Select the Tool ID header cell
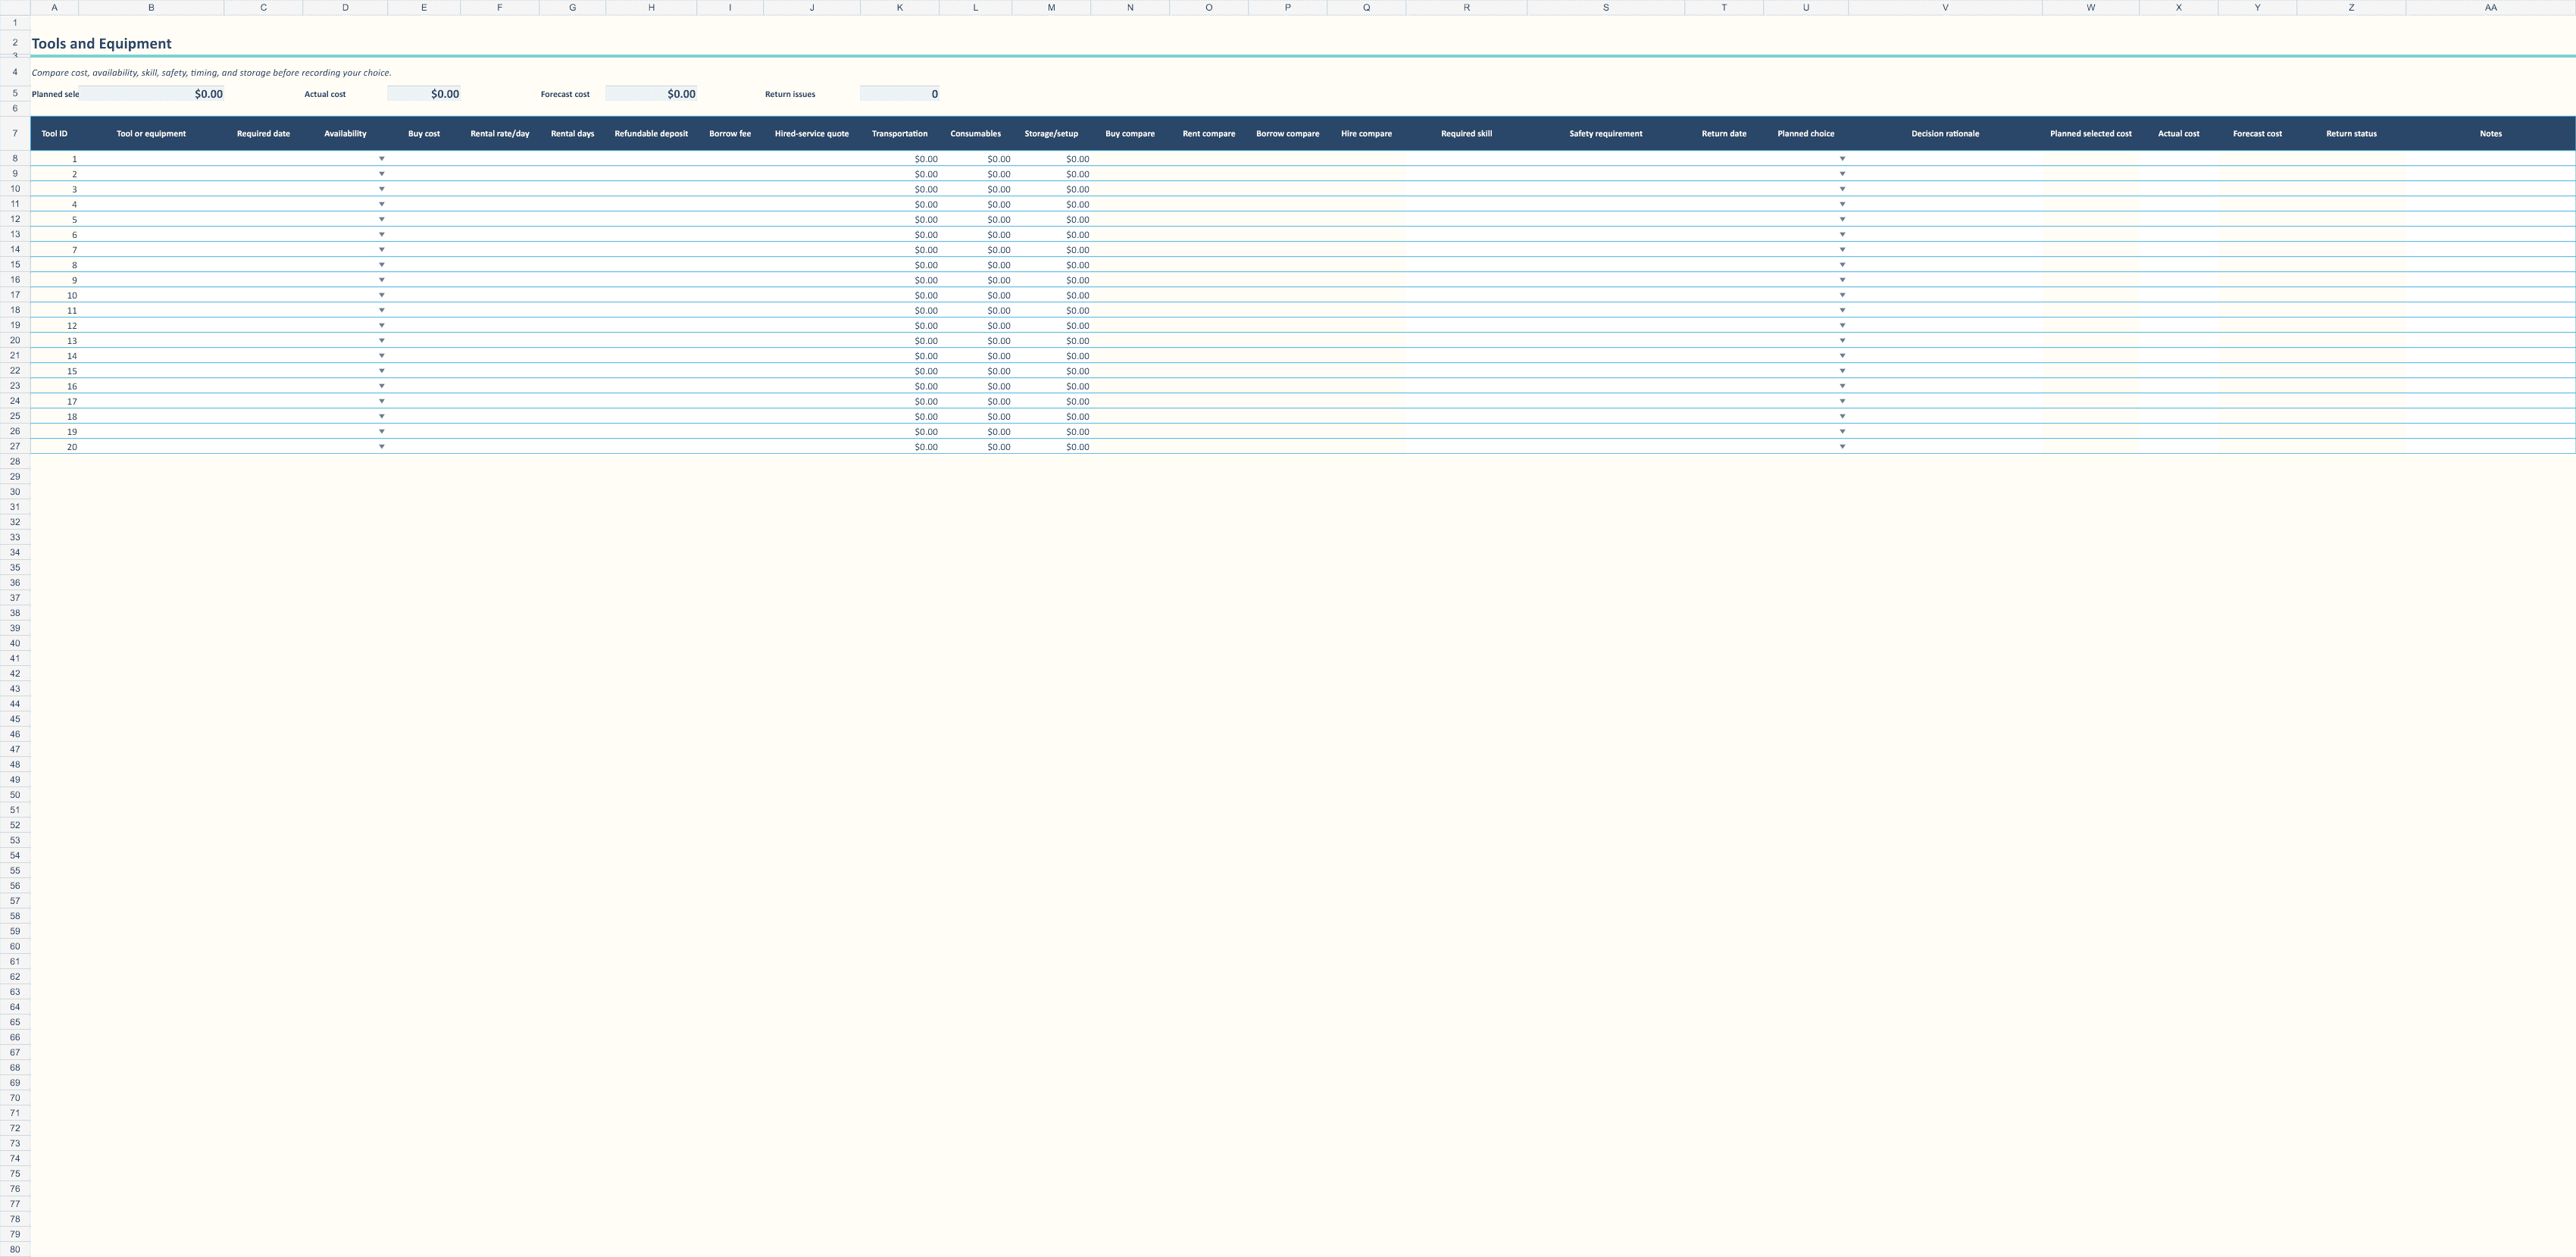The width and height of the screenshot is (2576, 1257). click(x=55, y=133)
